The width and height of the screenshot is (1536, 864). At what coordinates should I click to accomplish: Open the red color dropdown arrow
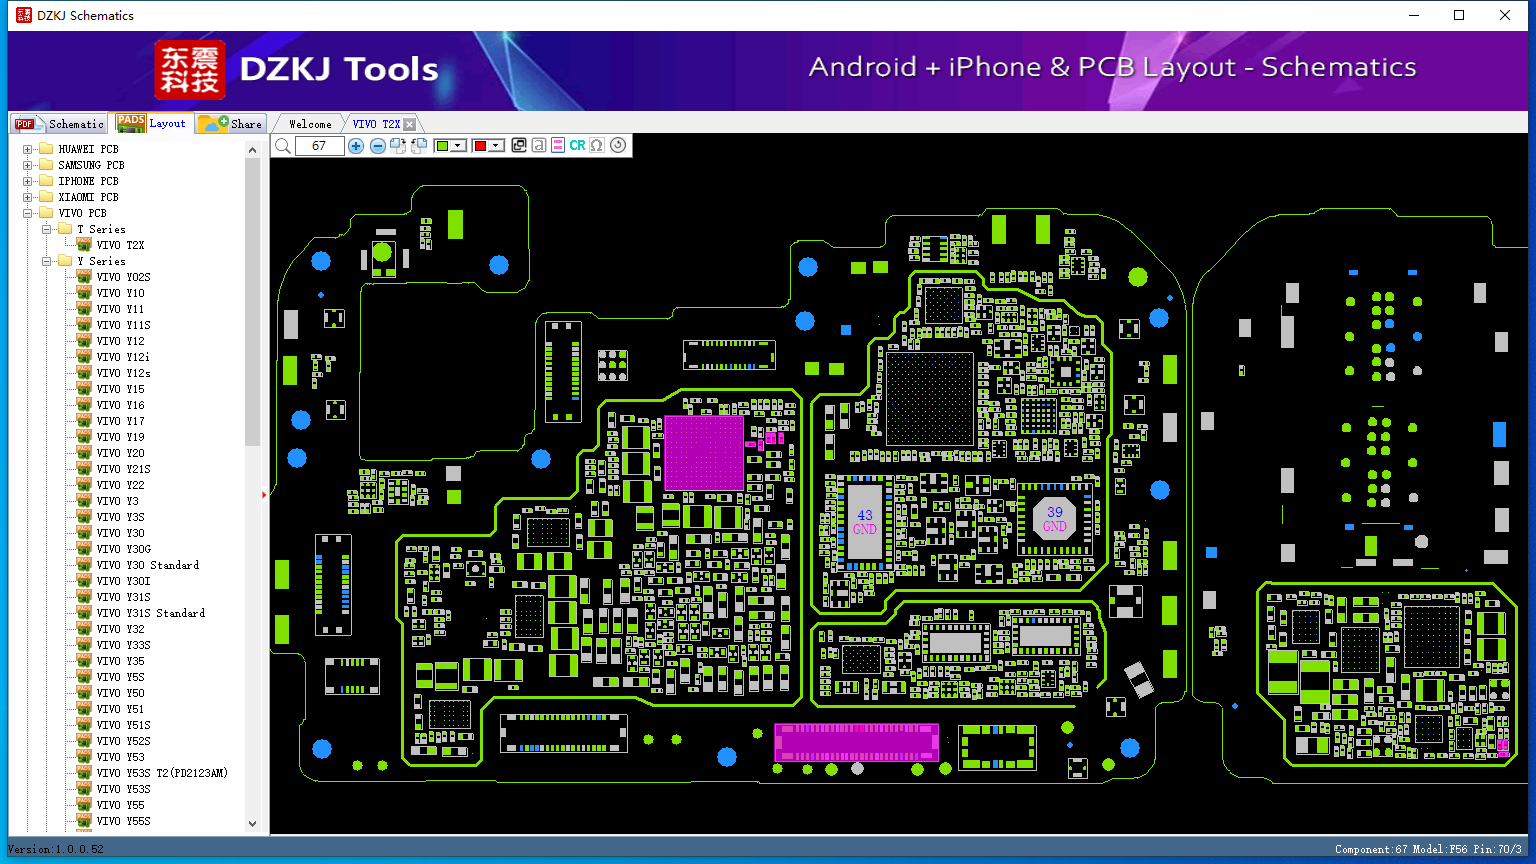click(x=497, y=146)
